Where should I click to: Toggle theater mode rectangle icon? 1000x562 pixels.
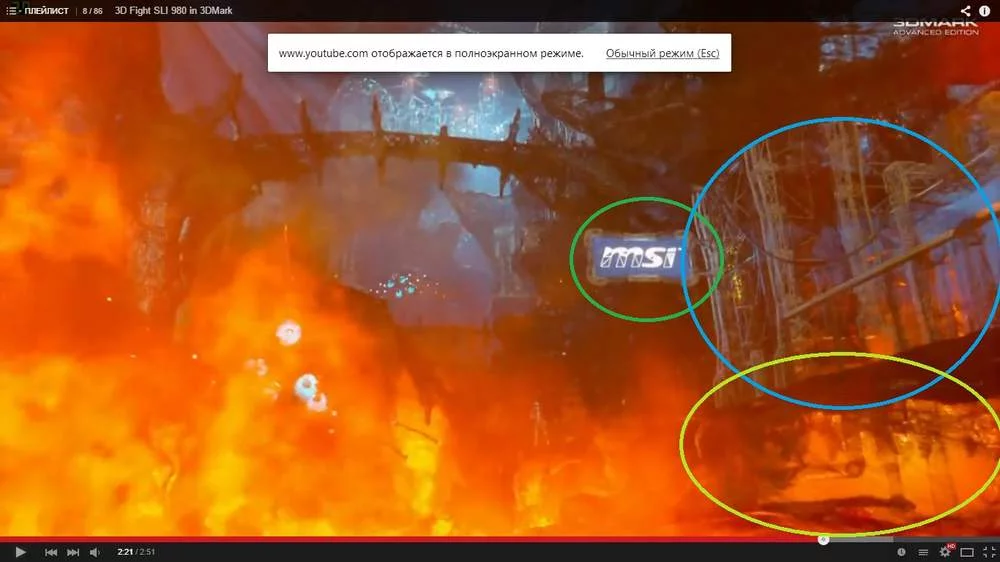(967, 552)
